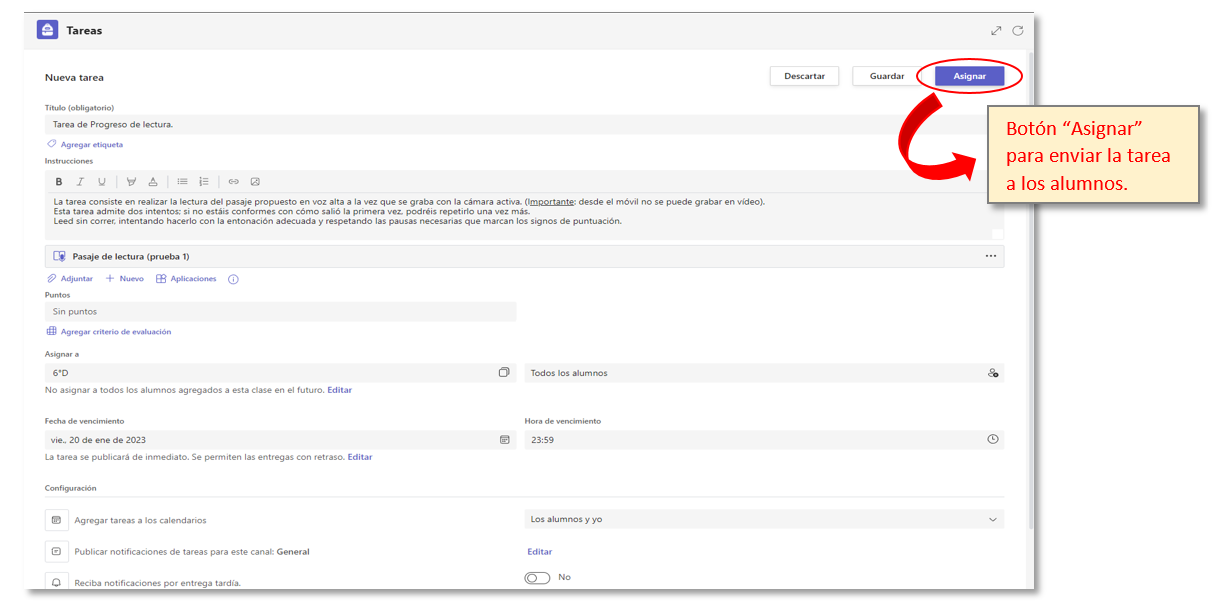Image resolution: width=1212 pixels, height=602 pixels.
Task: Open the 'Todos los alumnos' student selector
Action: (x=992, y=373)
